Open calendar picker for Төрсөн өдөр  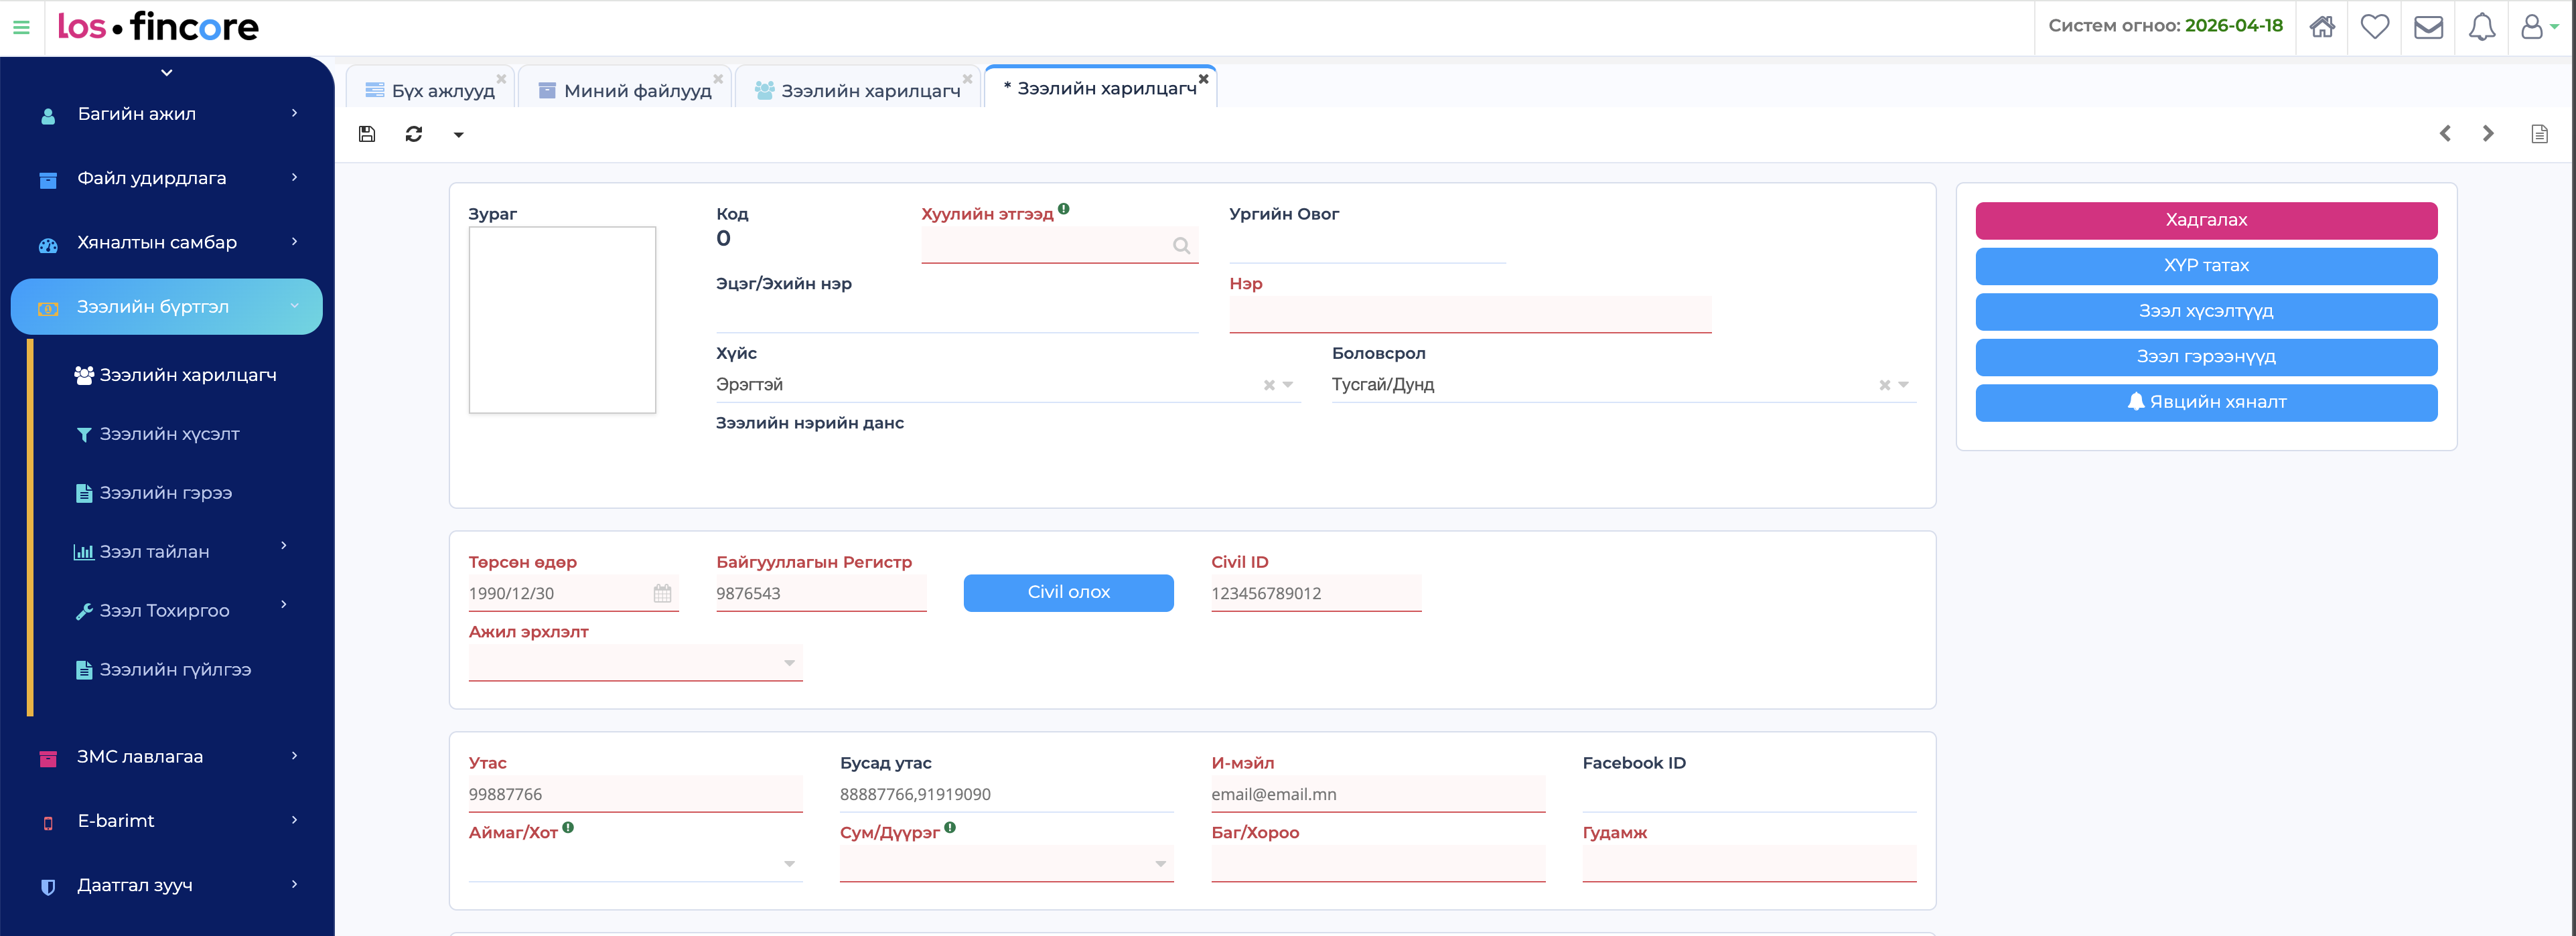662,594
